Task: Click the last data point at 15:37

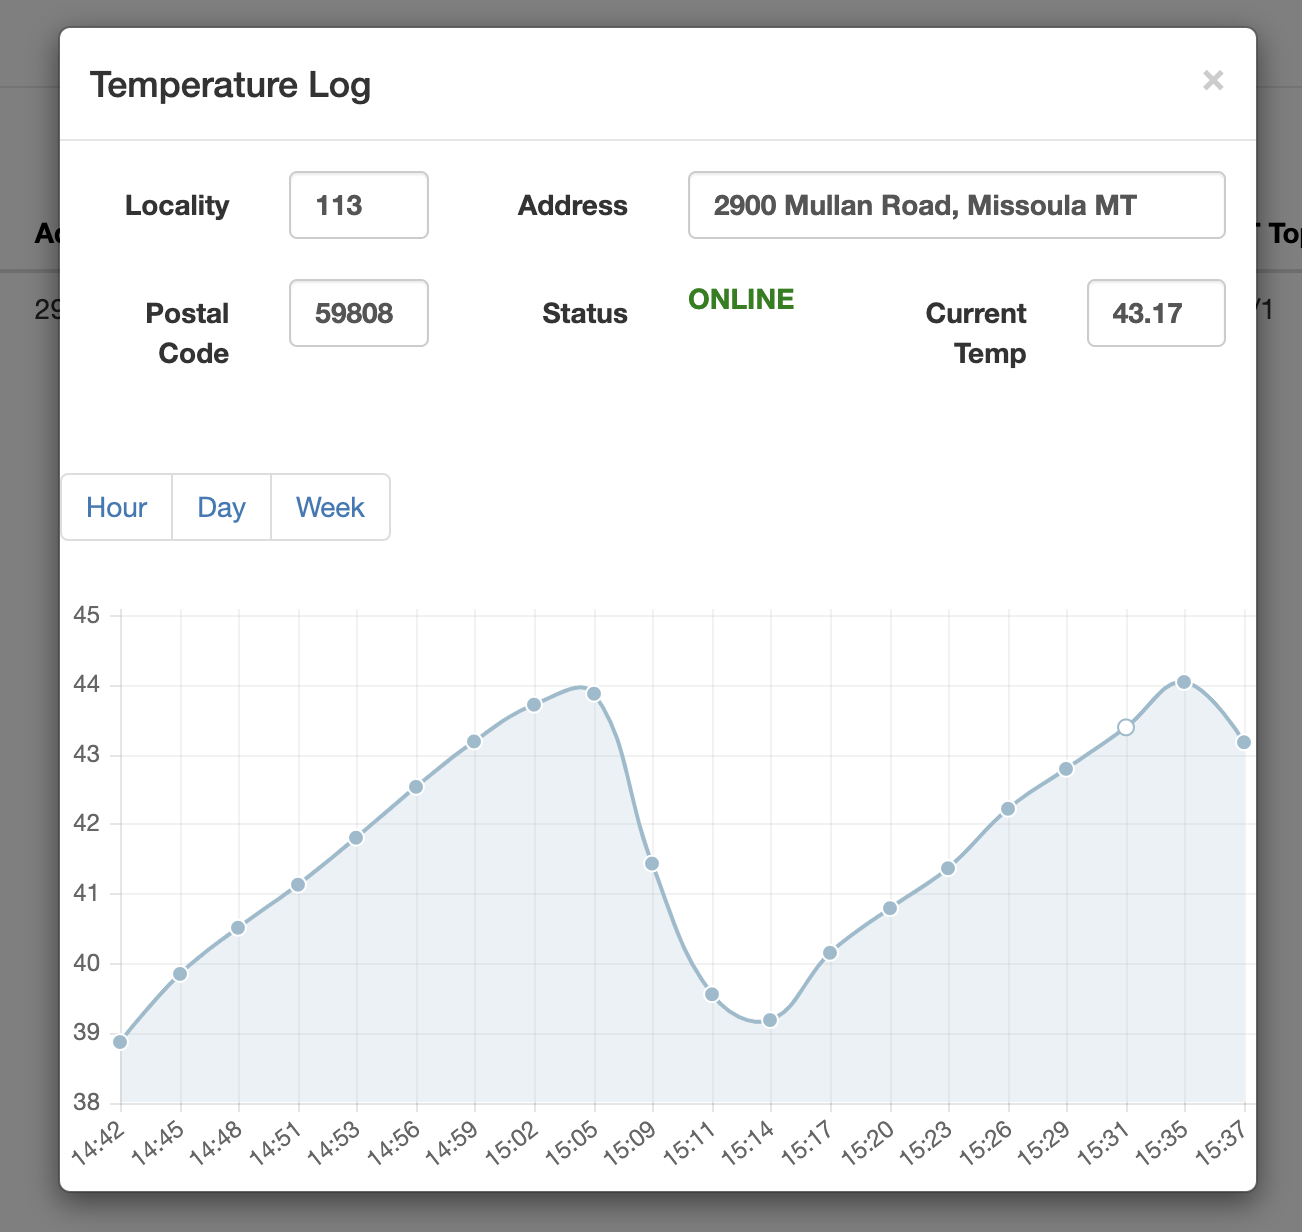Action: tap(1243, 742)
